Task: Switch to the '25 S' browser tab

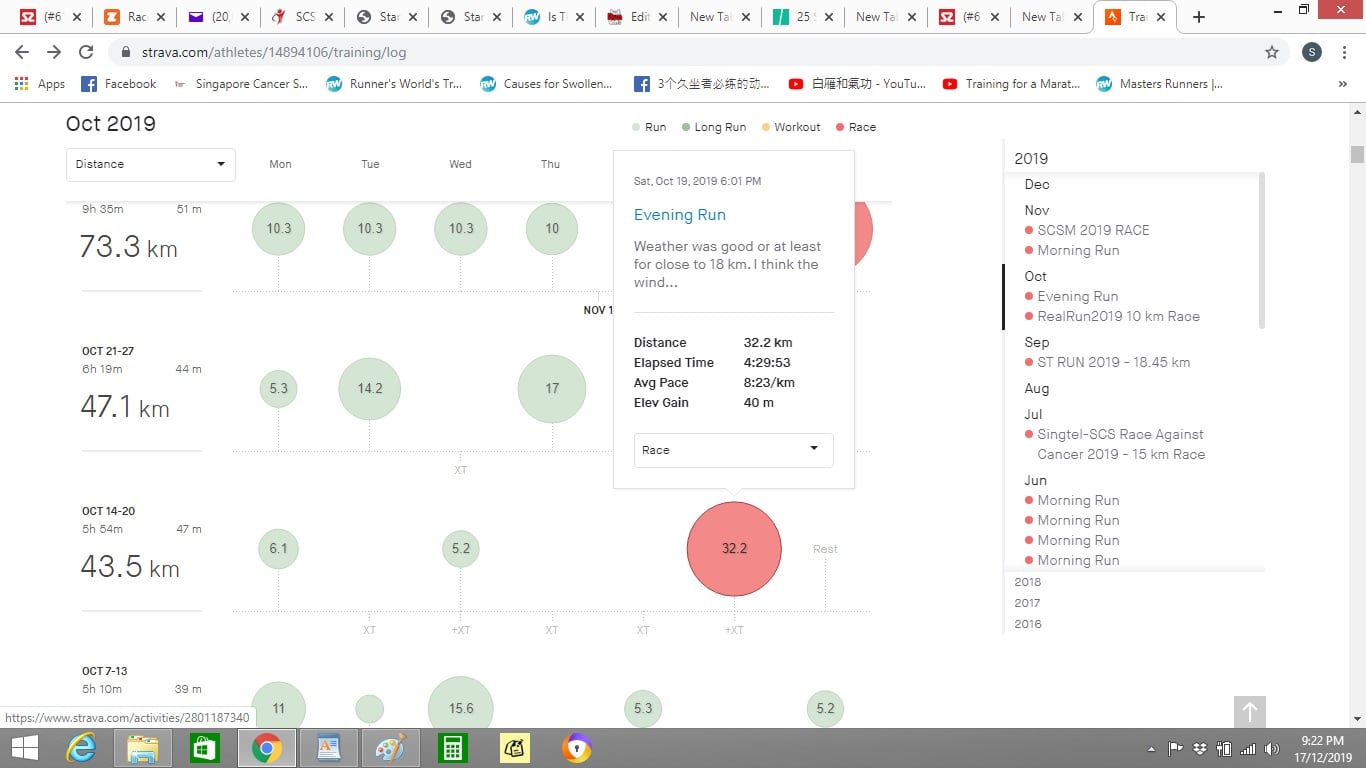Action: [x=804, y=17]
